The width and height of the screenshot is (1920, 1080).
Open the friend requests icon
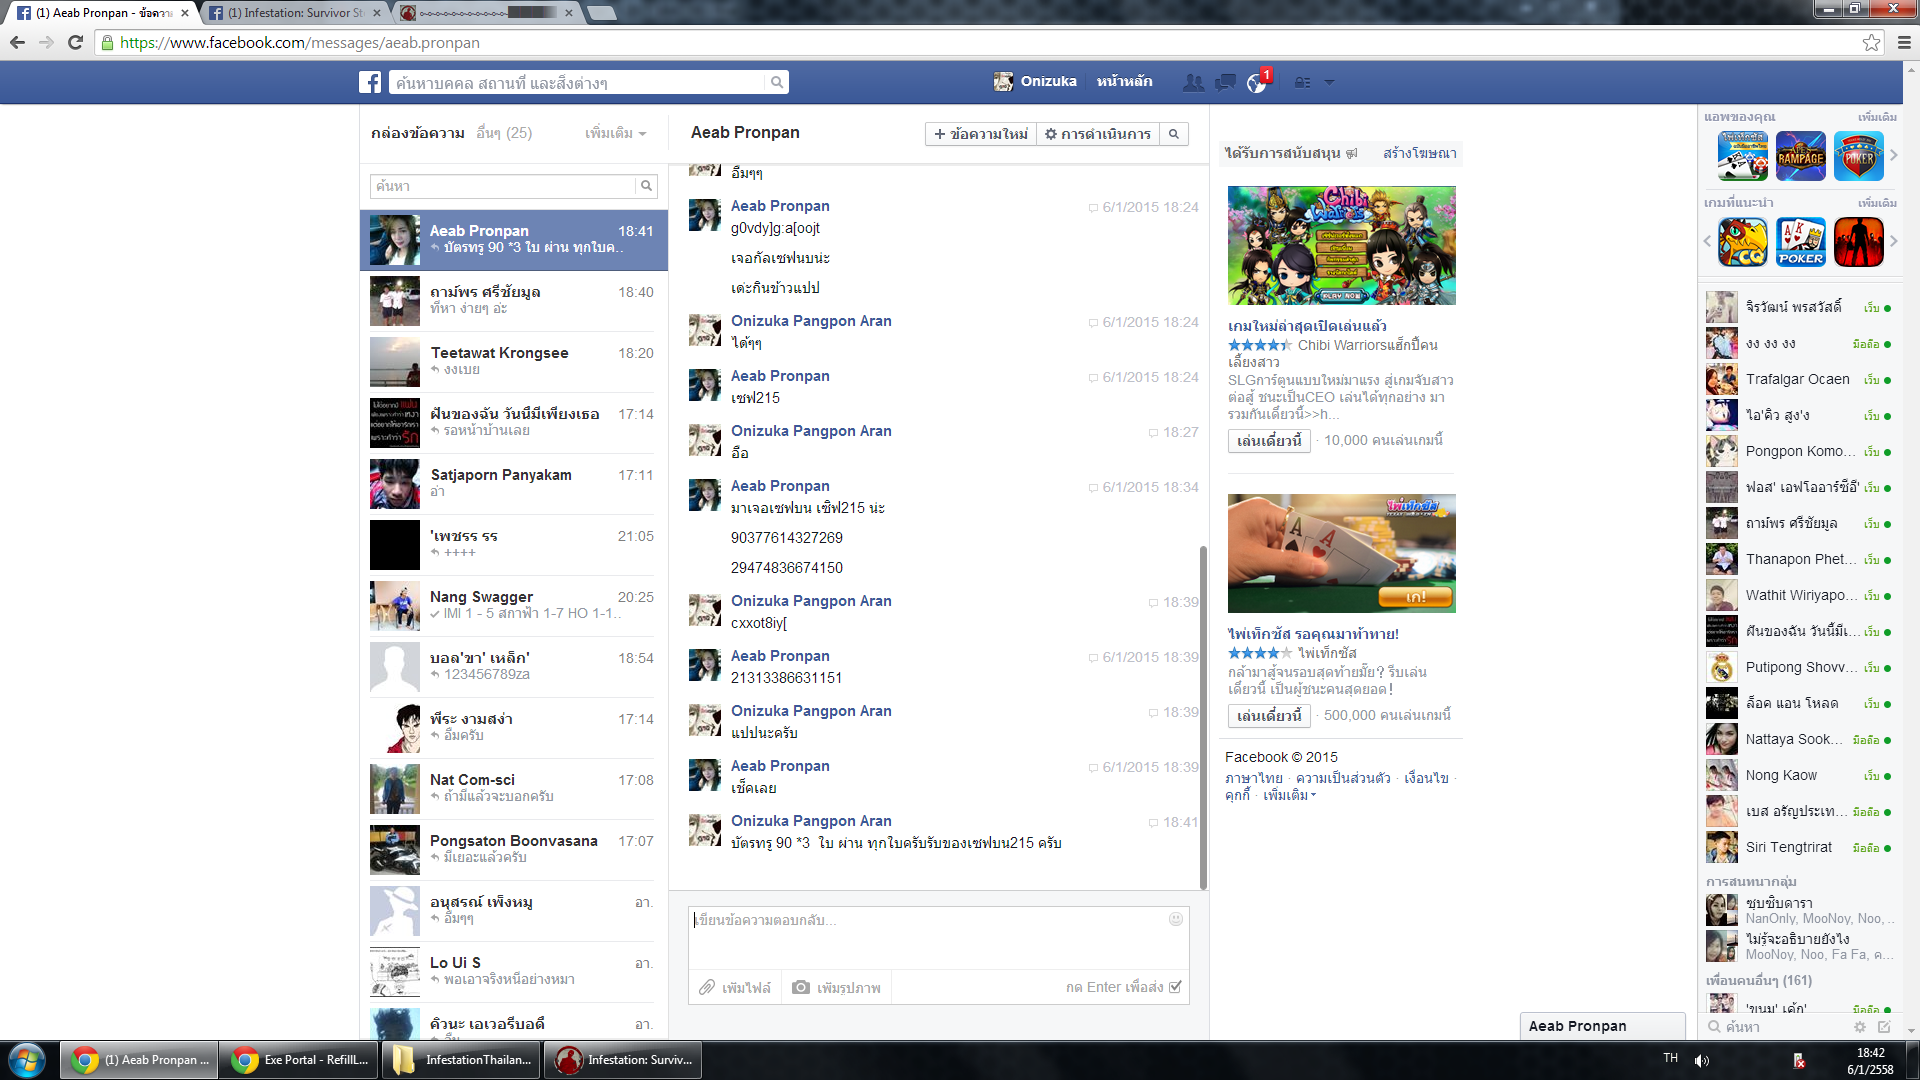[1193, 83]
